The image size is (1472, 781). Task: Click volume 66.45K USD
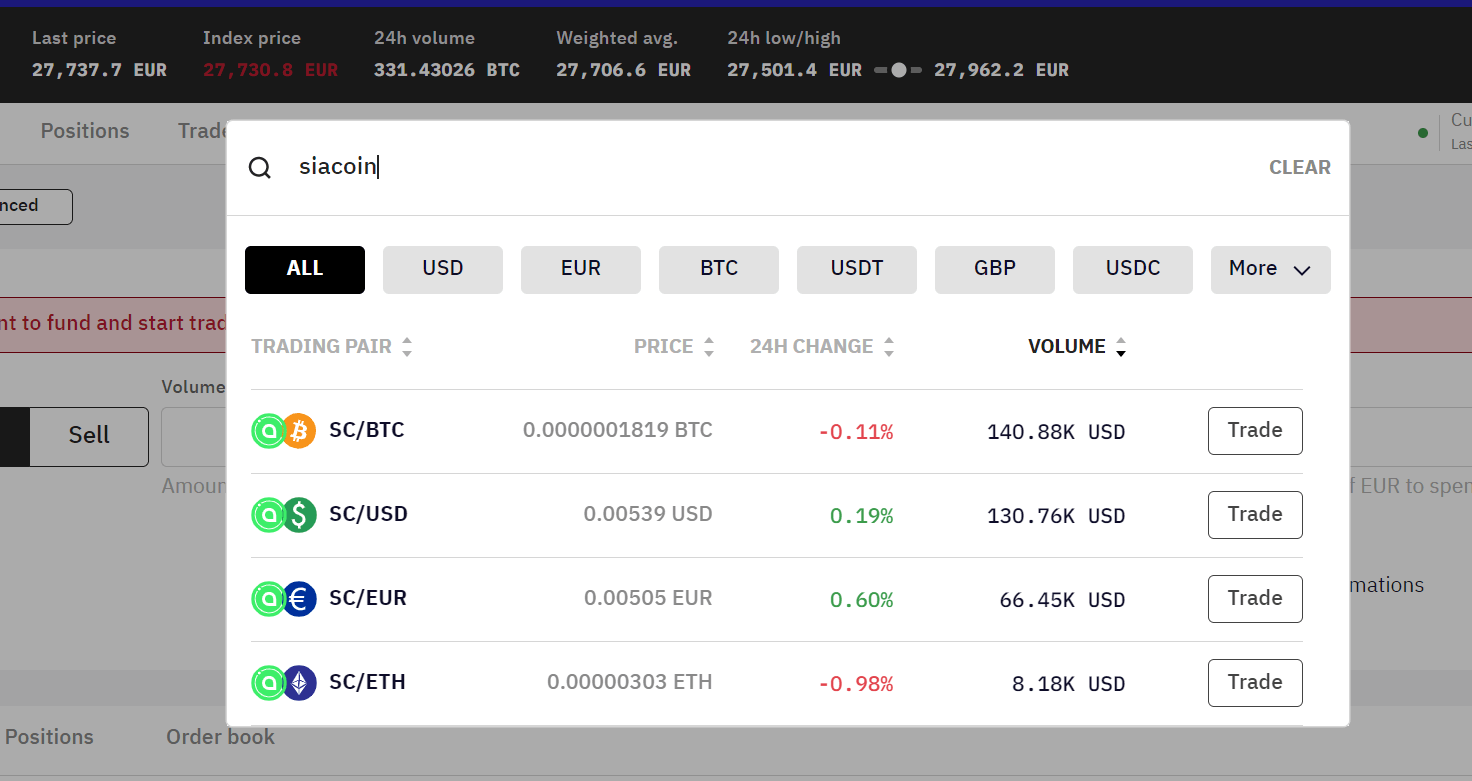click(1062, 601)
